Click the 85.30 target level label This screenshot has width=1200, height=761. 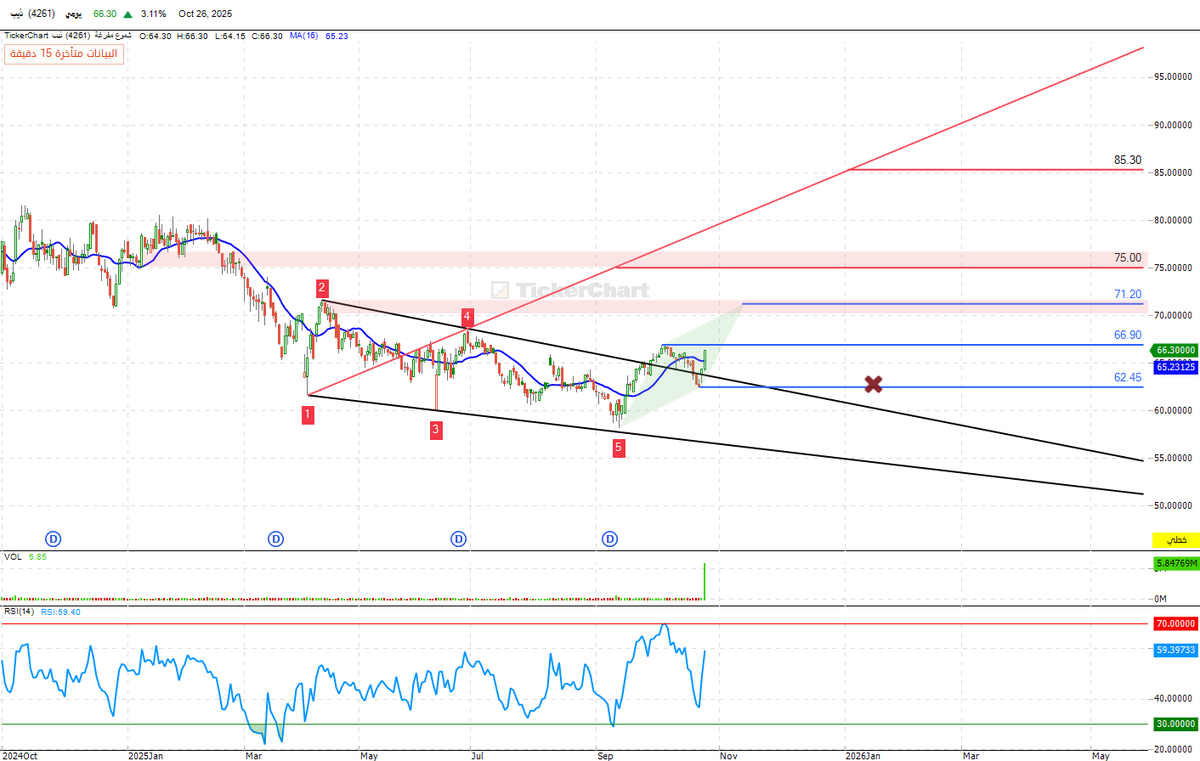[x=1127, y=160]
